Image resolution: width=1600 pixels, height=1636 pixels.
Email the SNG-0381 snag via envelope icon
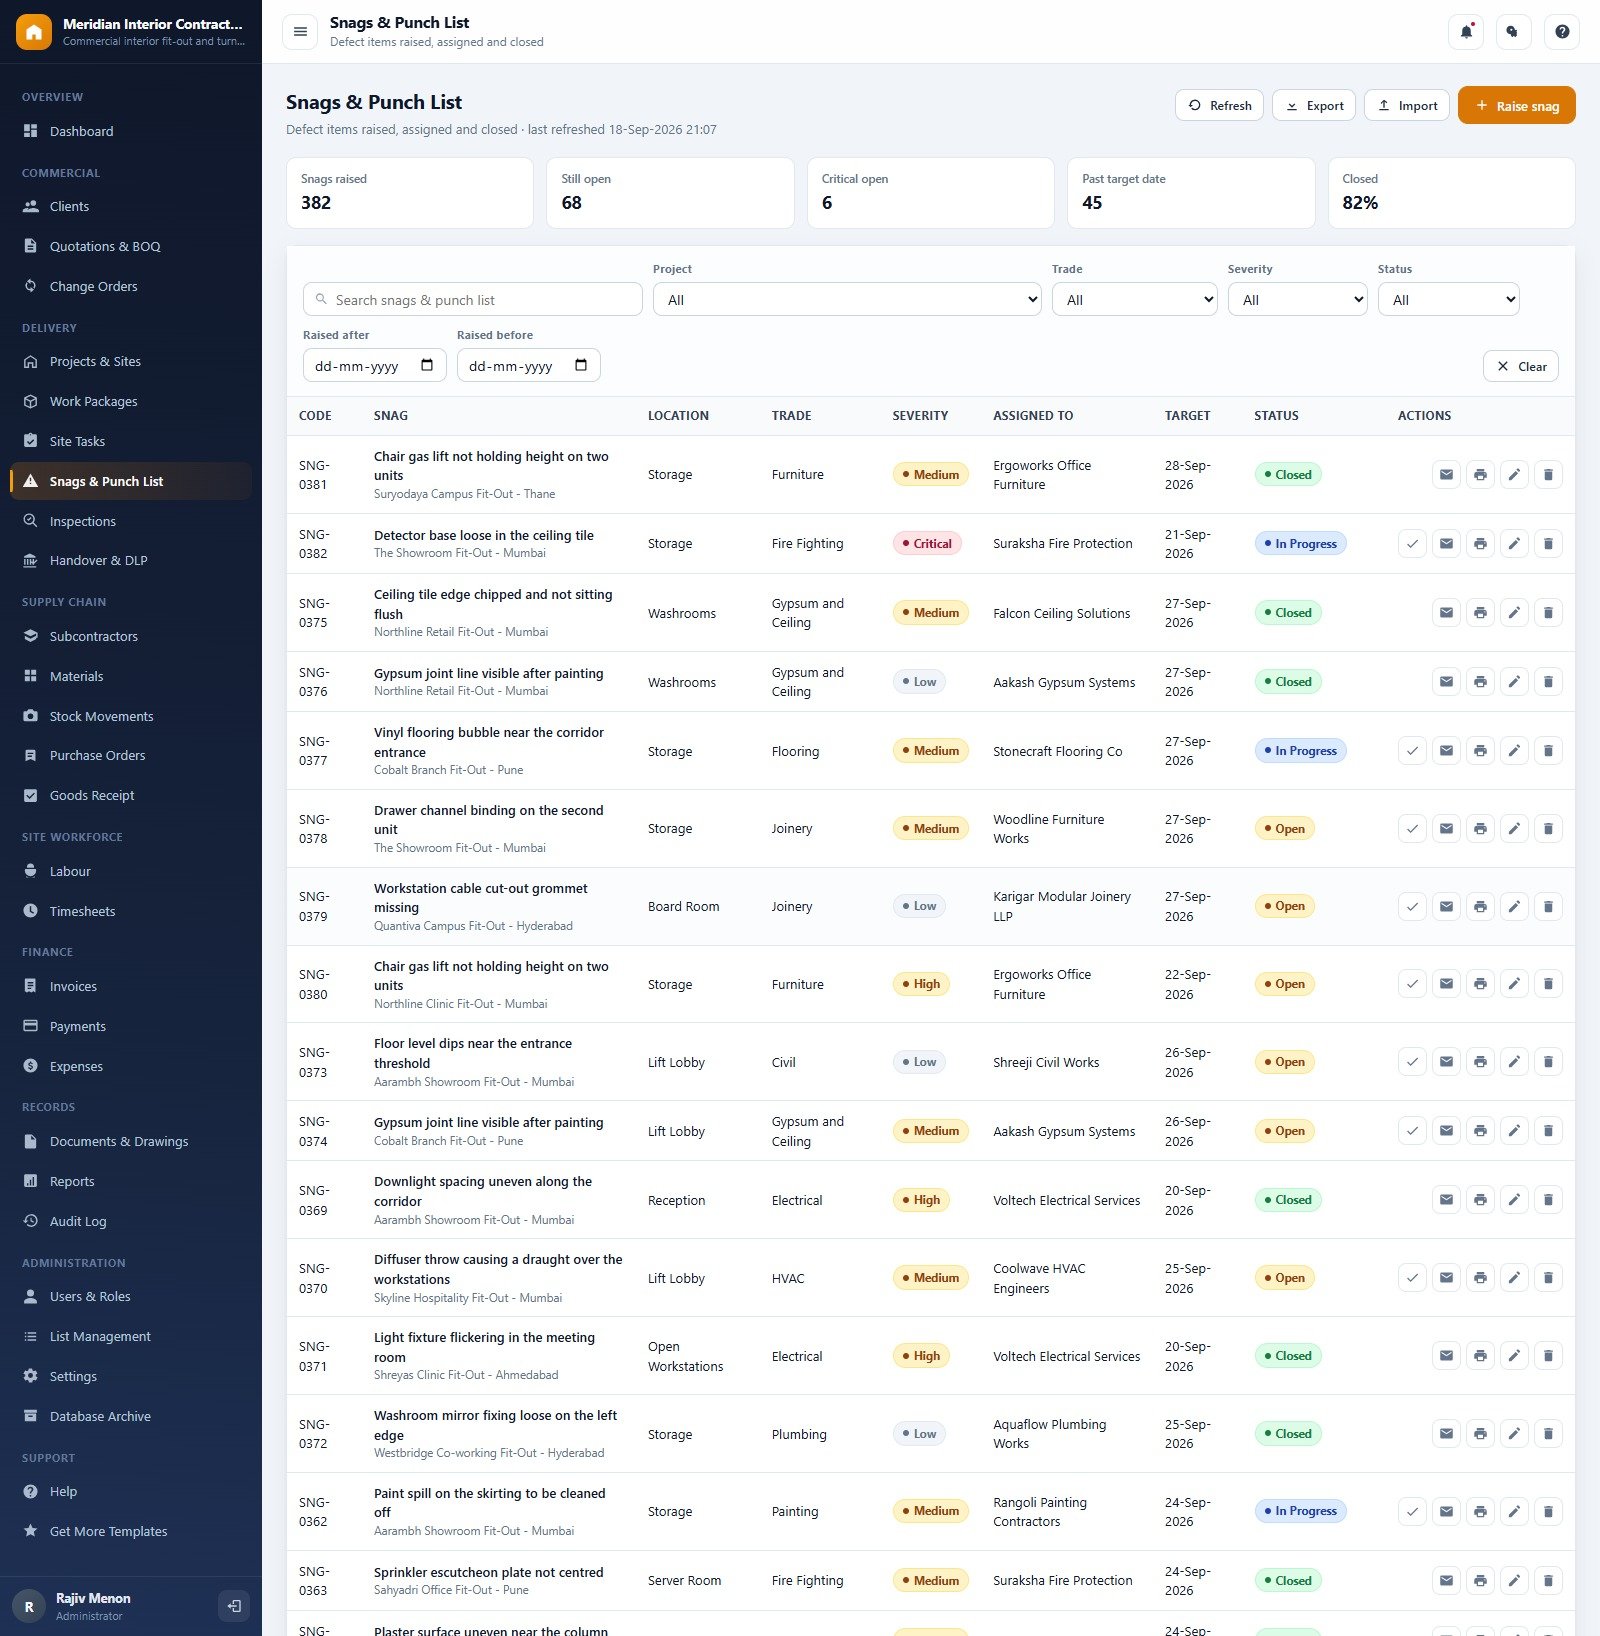(1446, 475)
